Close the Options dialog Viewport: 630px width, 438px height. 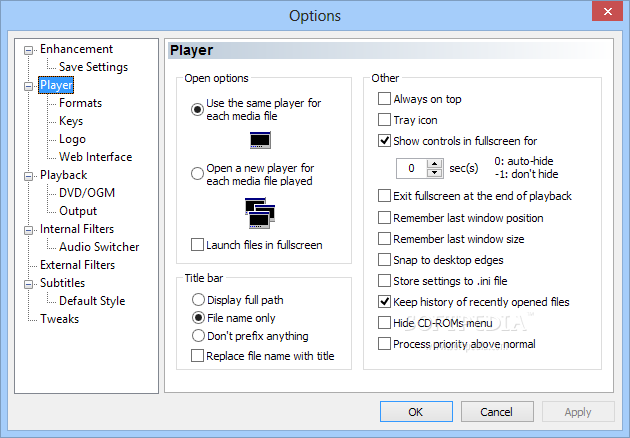click(x=608, y=11)
